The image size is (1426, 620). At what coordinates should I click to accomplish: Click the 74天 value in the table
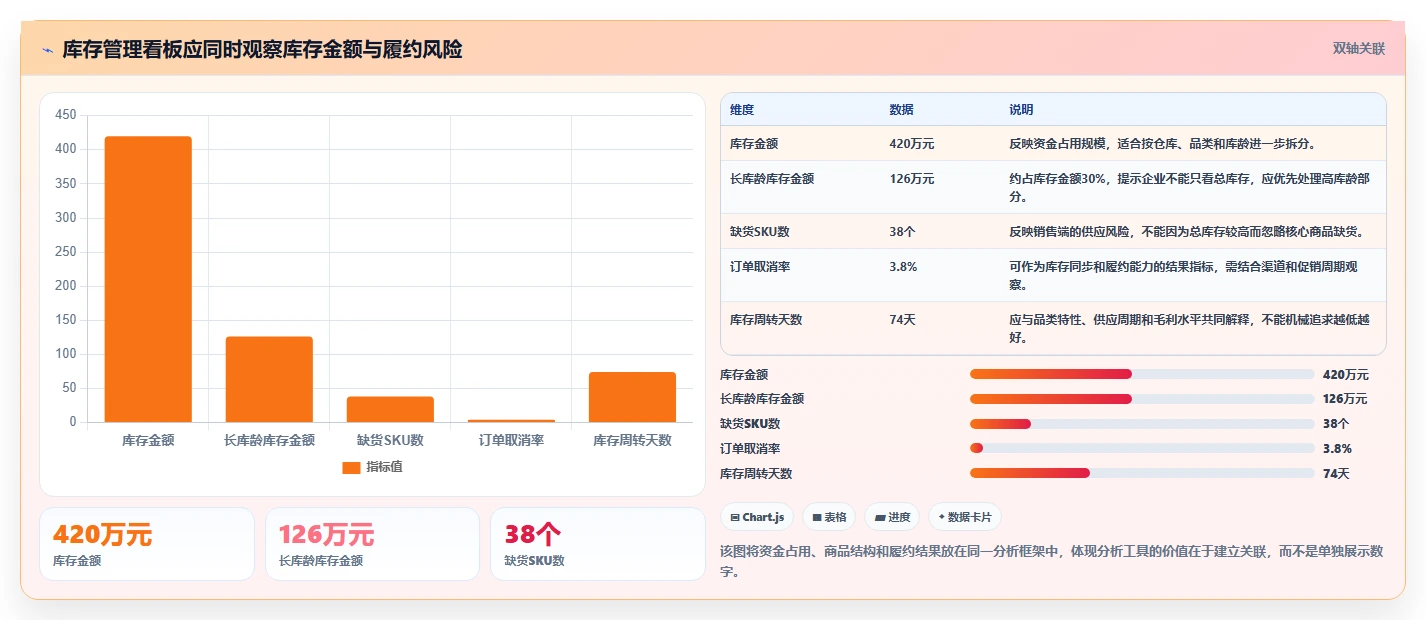click(902, 320)
